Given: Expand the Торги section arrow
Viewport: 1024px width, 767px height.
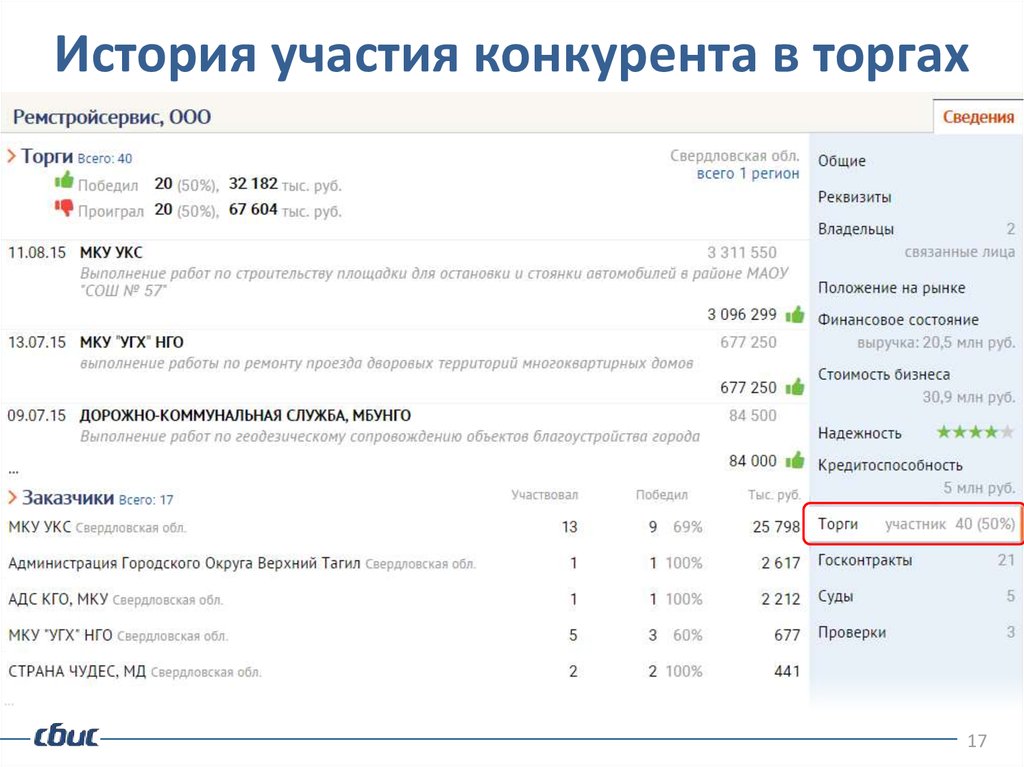Looking at the screenshot, I should click(11, 157).
